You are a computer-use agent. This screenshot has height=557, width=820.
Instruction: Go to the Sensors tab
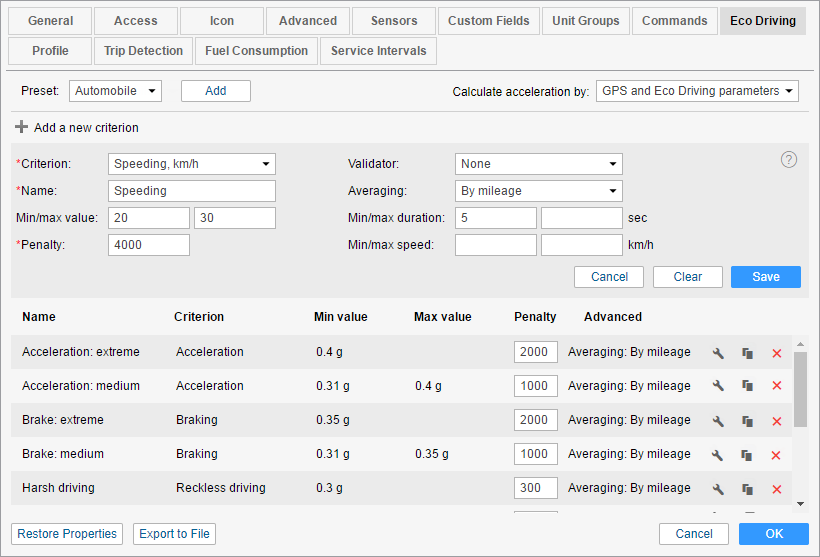394,21
